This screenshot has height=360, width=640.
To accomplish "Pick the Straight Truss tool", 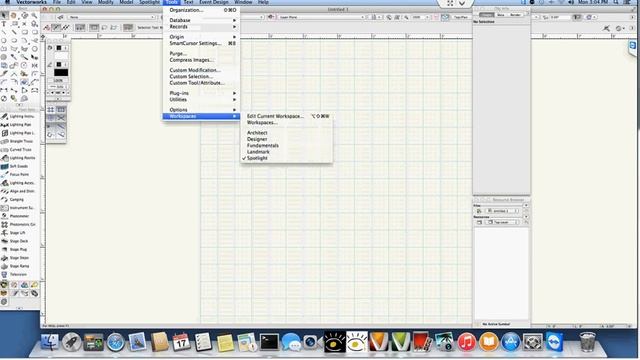I will coord(18,141).
